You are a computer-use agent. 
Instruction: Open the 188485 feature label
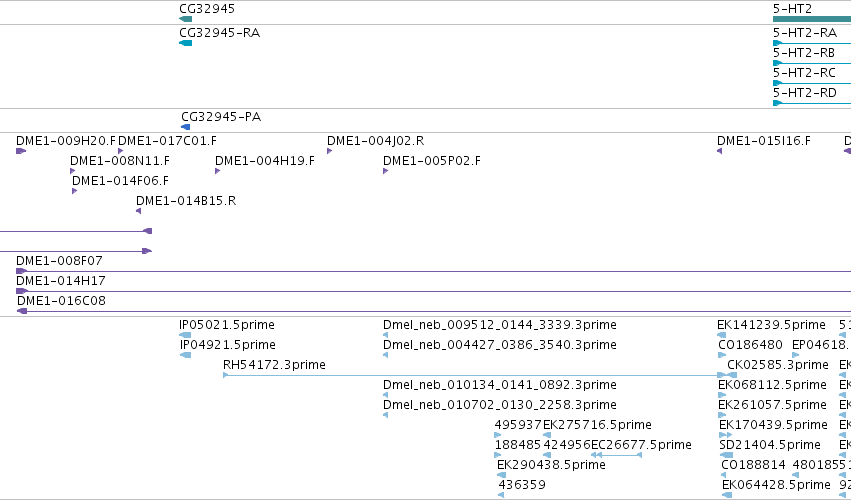(x=518, y=445)
